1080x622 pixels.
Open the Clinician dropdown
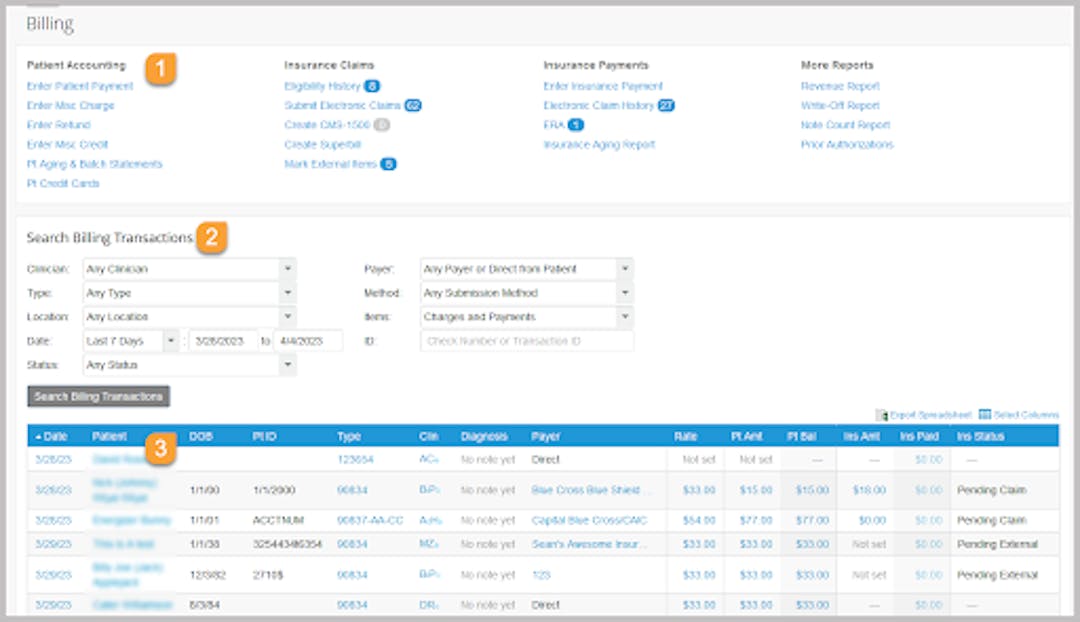coord(188,269)
